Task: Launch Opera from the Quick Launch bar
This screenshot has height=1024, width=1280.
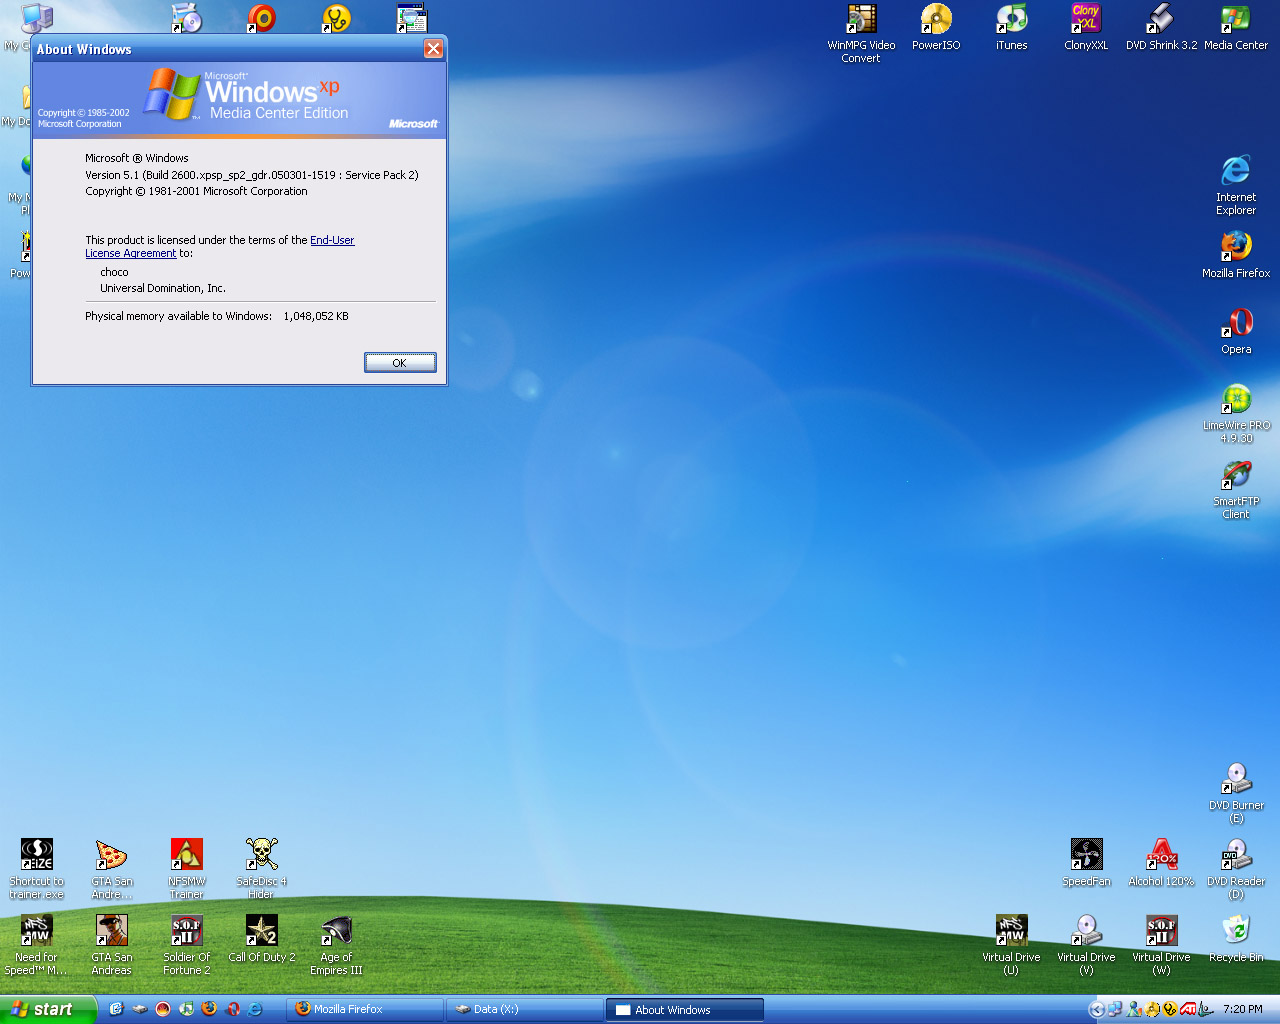Action: pos(232,1009)
